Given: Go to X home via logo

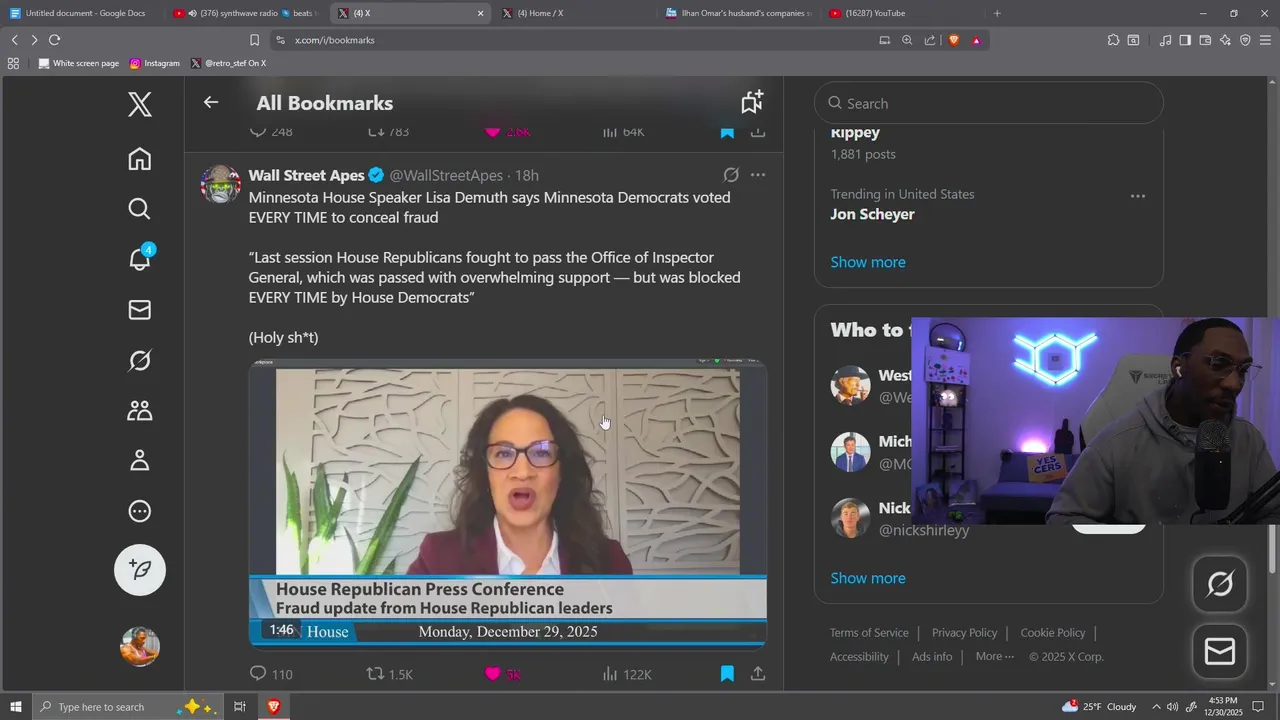Looking at the screenshot, I should click(140, 103).
